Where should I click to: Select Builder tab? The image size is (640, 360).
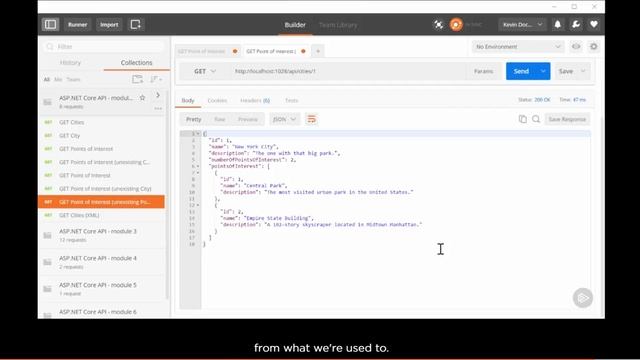point(295,24)
